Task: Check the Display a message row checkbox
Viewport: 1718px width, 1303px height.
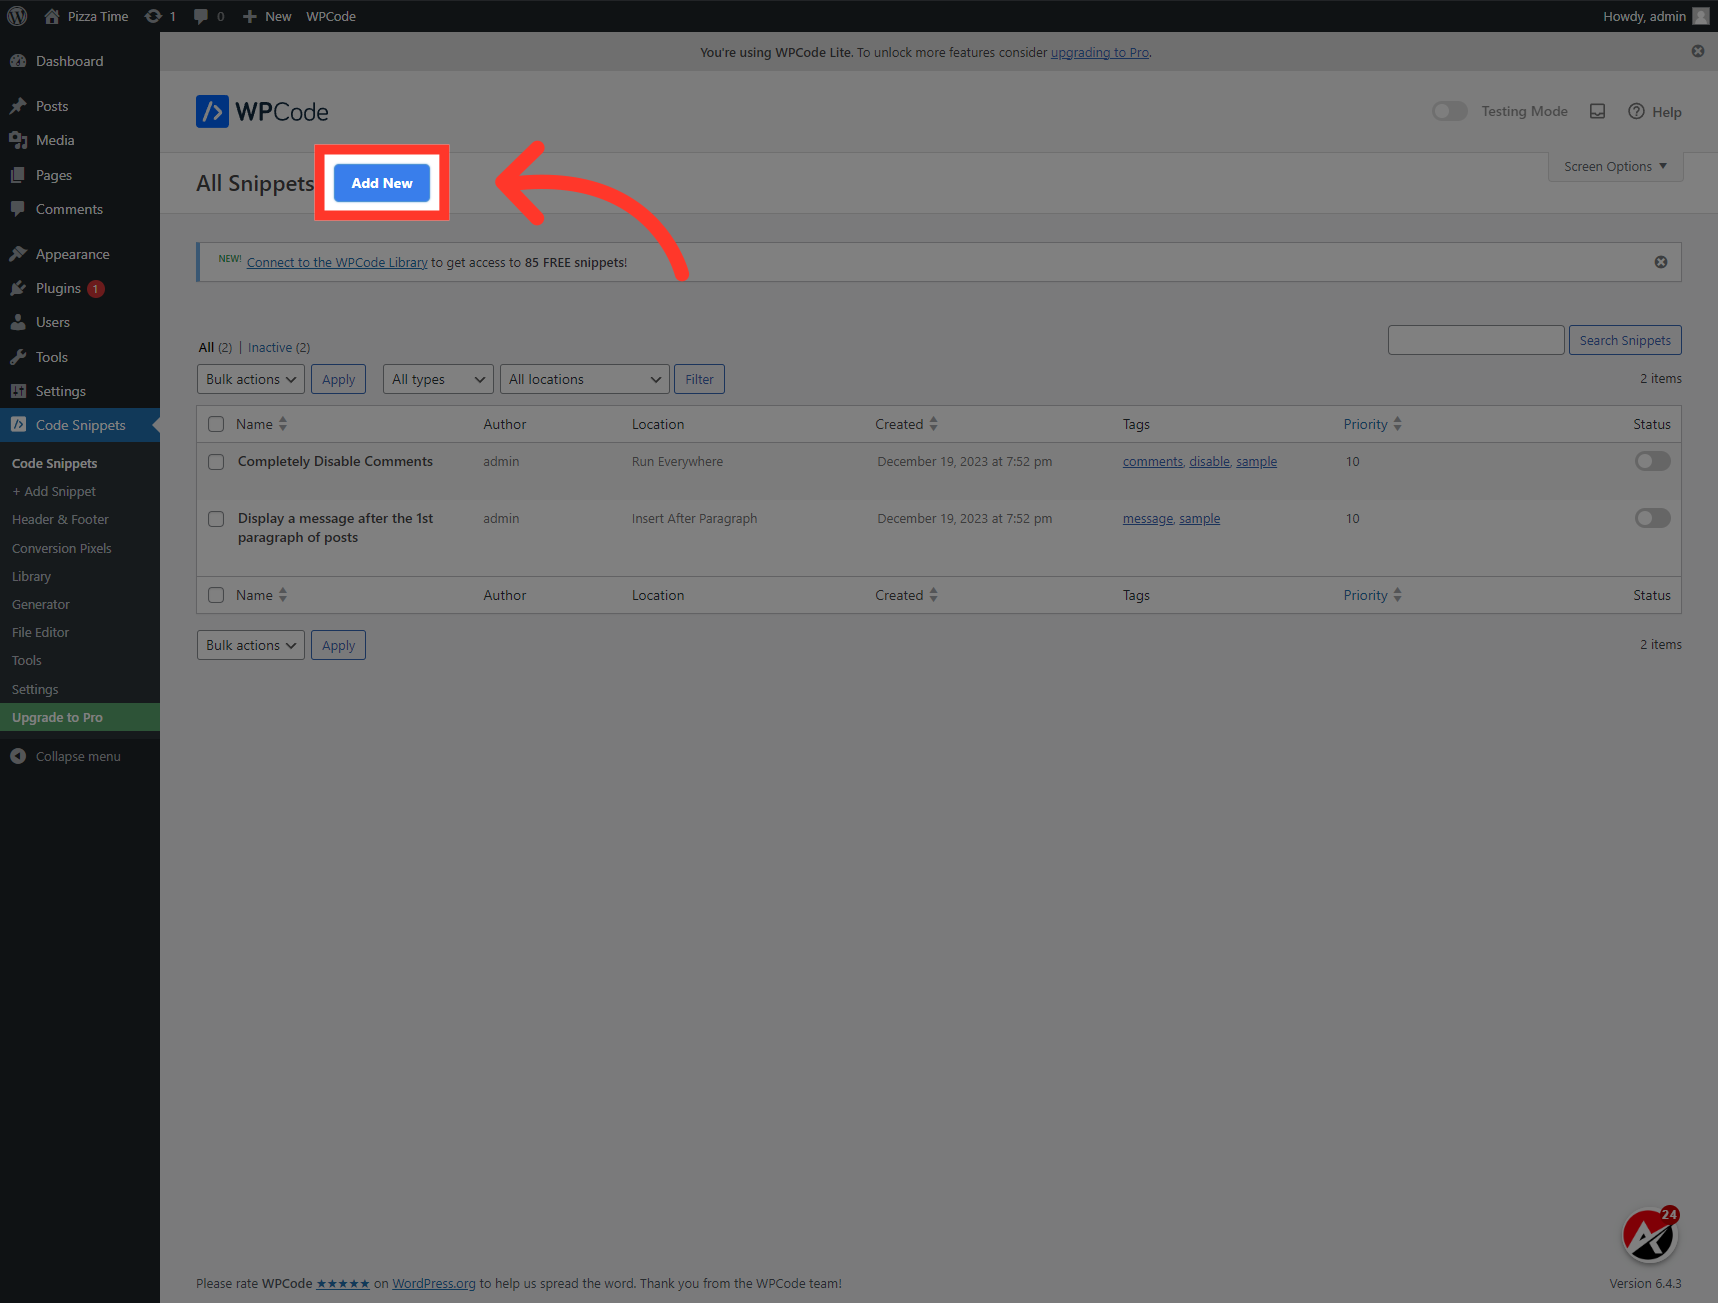Action: tap(216, 519)
